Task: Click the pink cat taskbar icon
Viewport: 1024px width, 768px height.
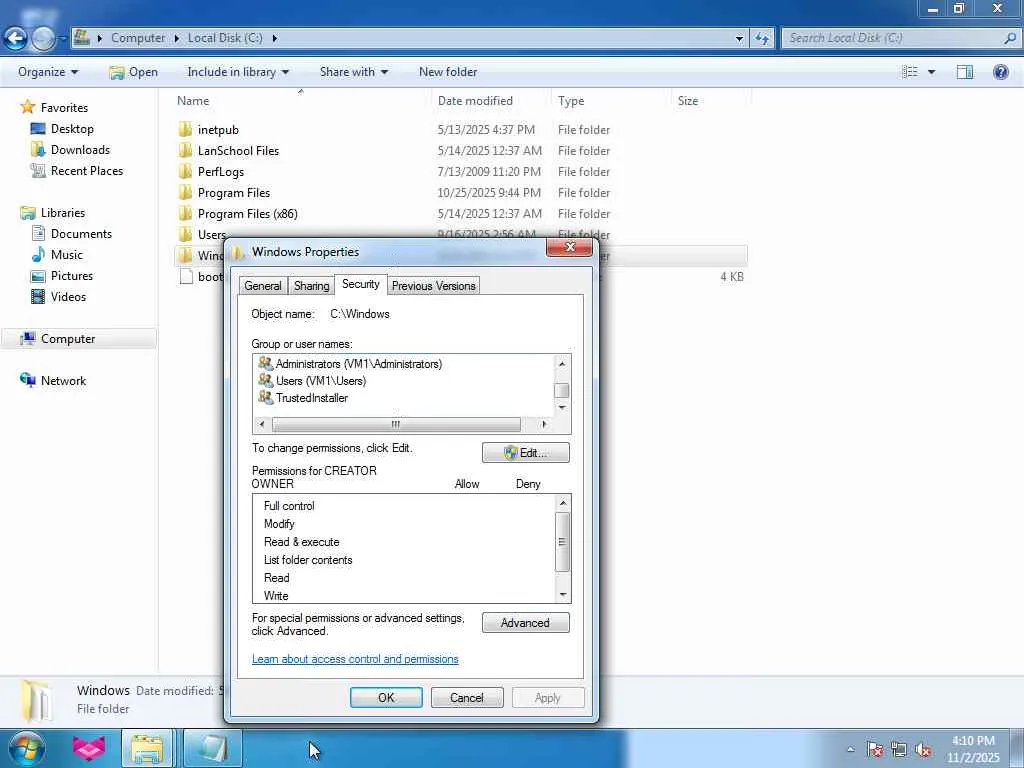Action: 89,748
